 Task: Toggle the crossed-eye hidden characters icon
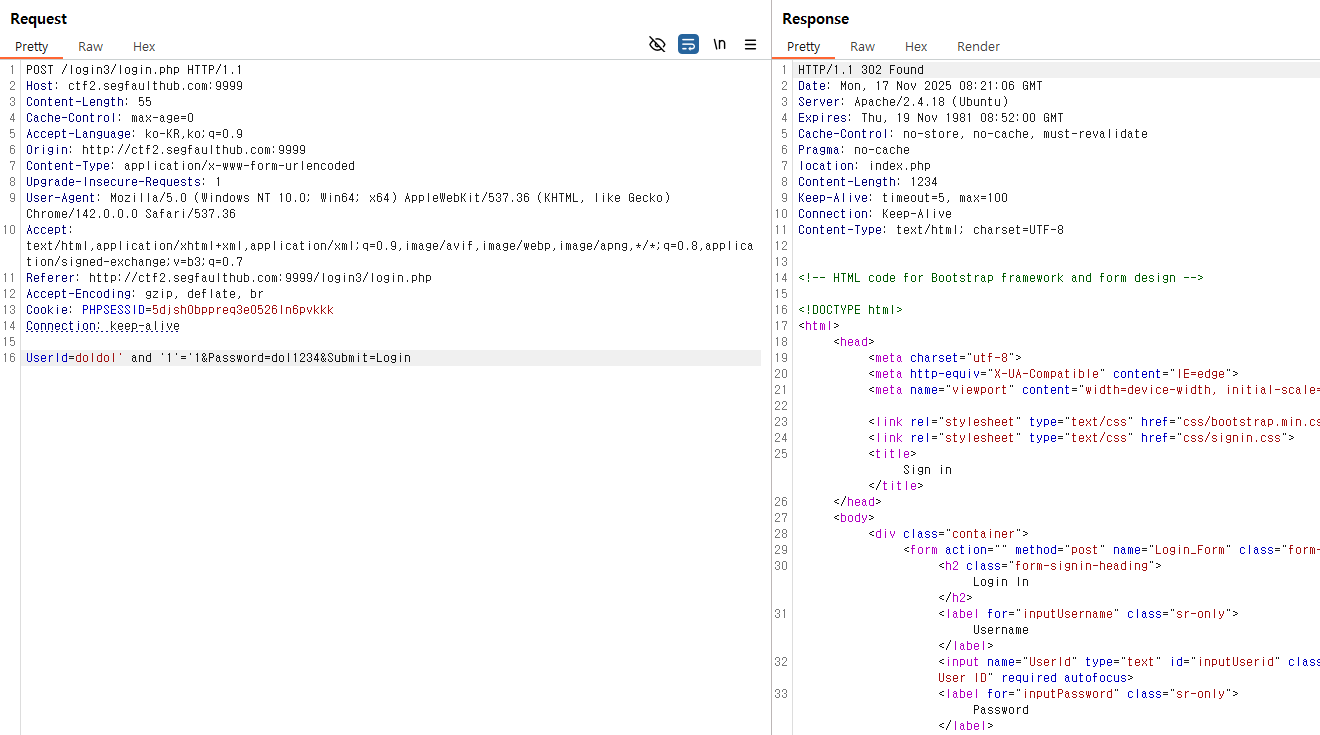pos(657,45)
